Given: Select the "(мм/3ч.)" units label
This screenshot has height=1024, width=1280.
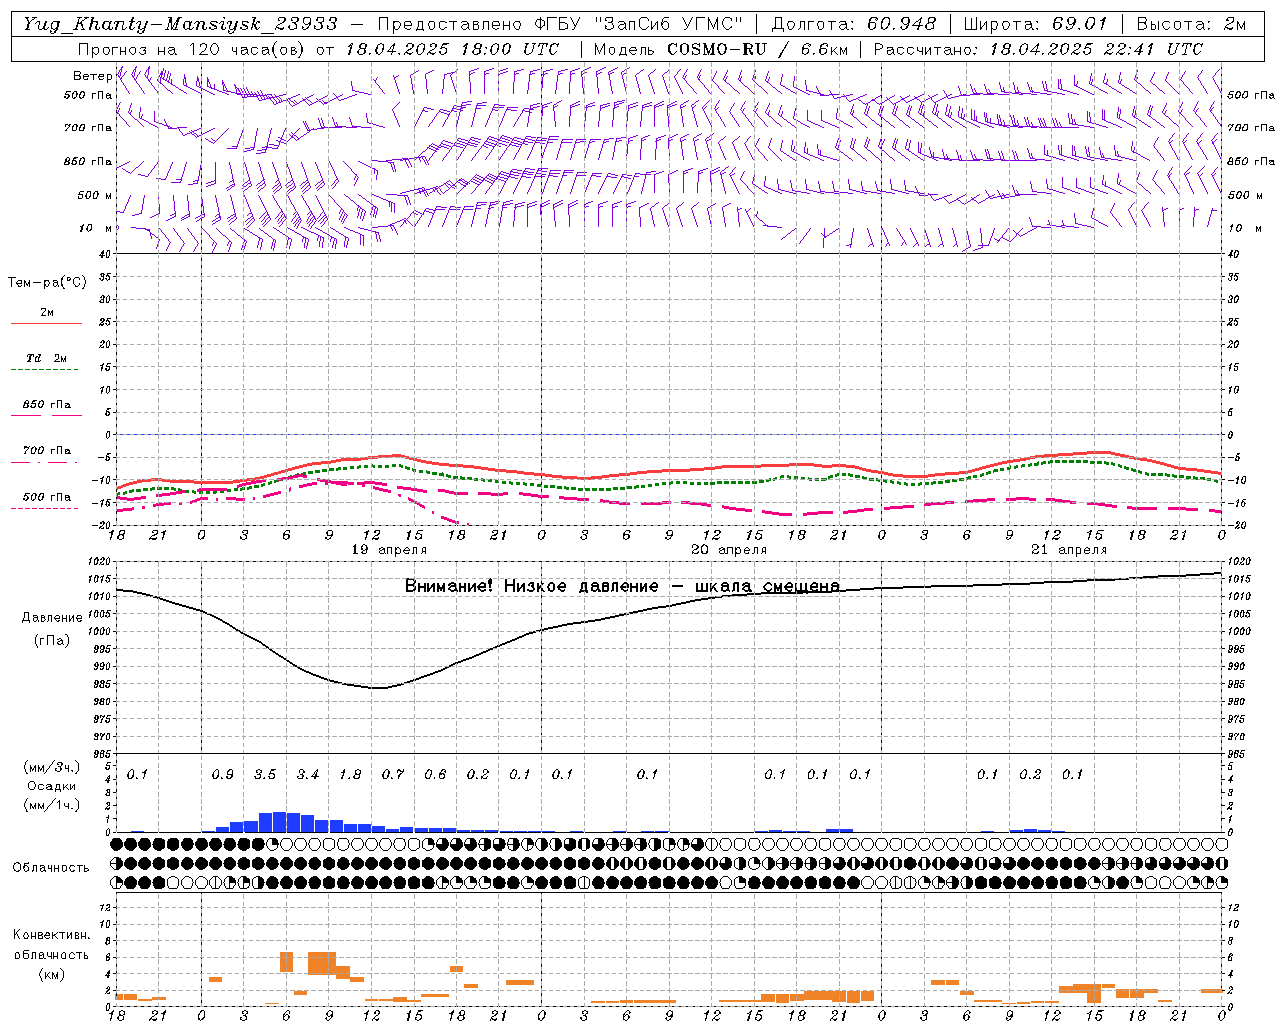Looking at the screenshot, I should [x=51, y=767].
